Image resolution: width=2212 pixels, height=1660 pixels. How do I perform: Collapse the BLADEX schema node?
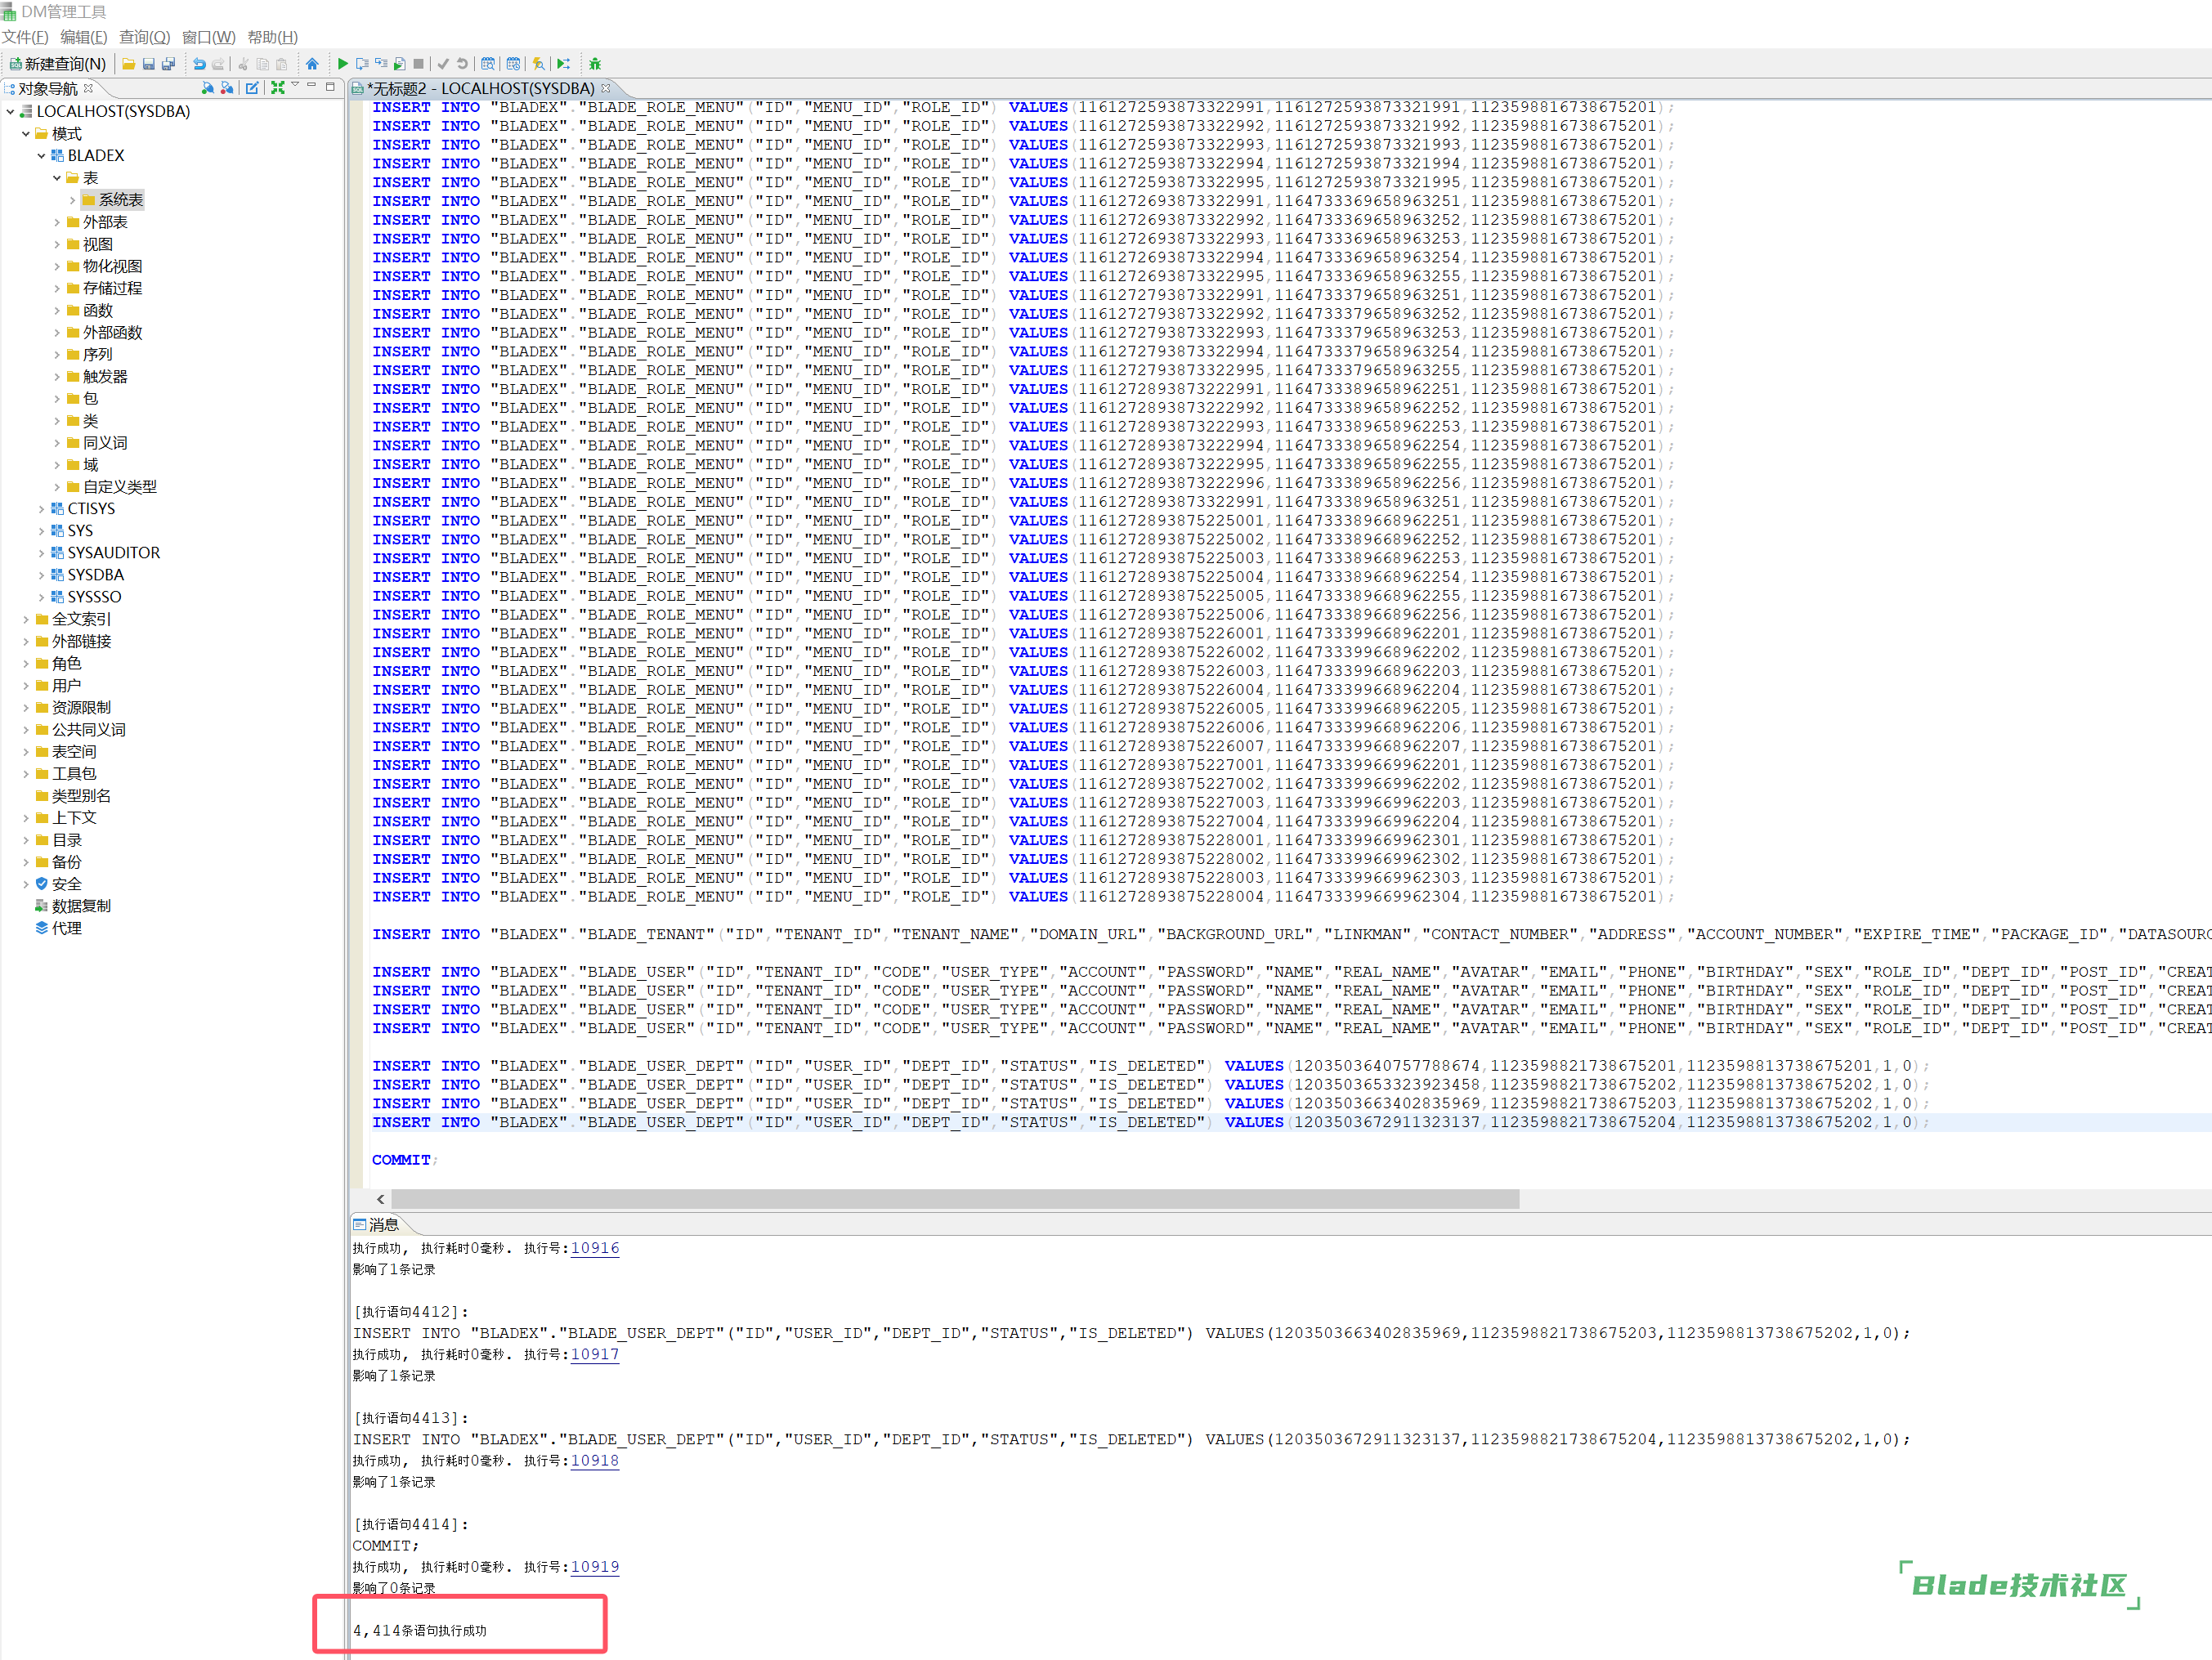(41, 155)
